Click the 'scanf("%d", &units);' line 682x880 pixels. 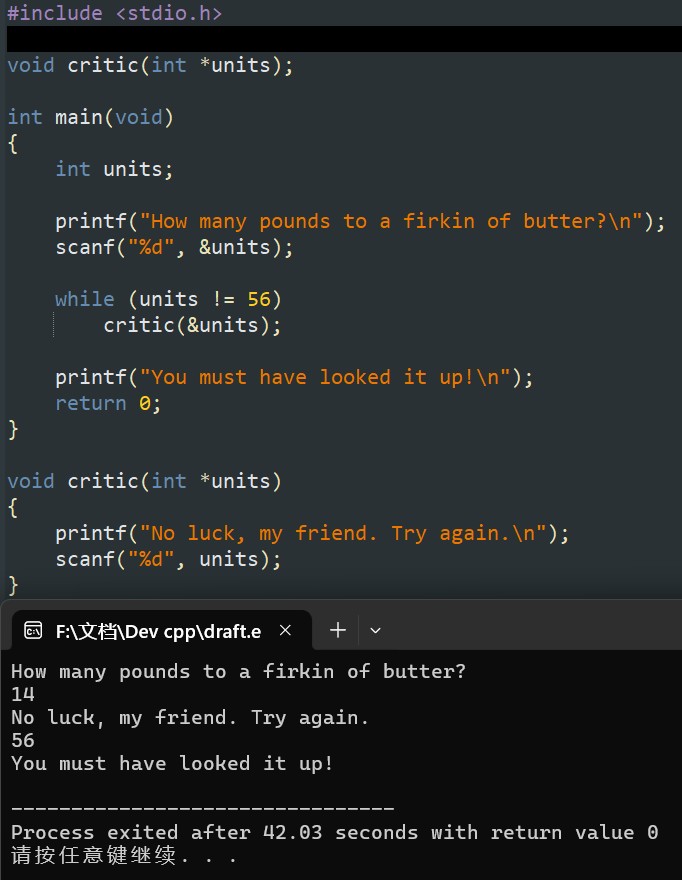click(174, 248)
